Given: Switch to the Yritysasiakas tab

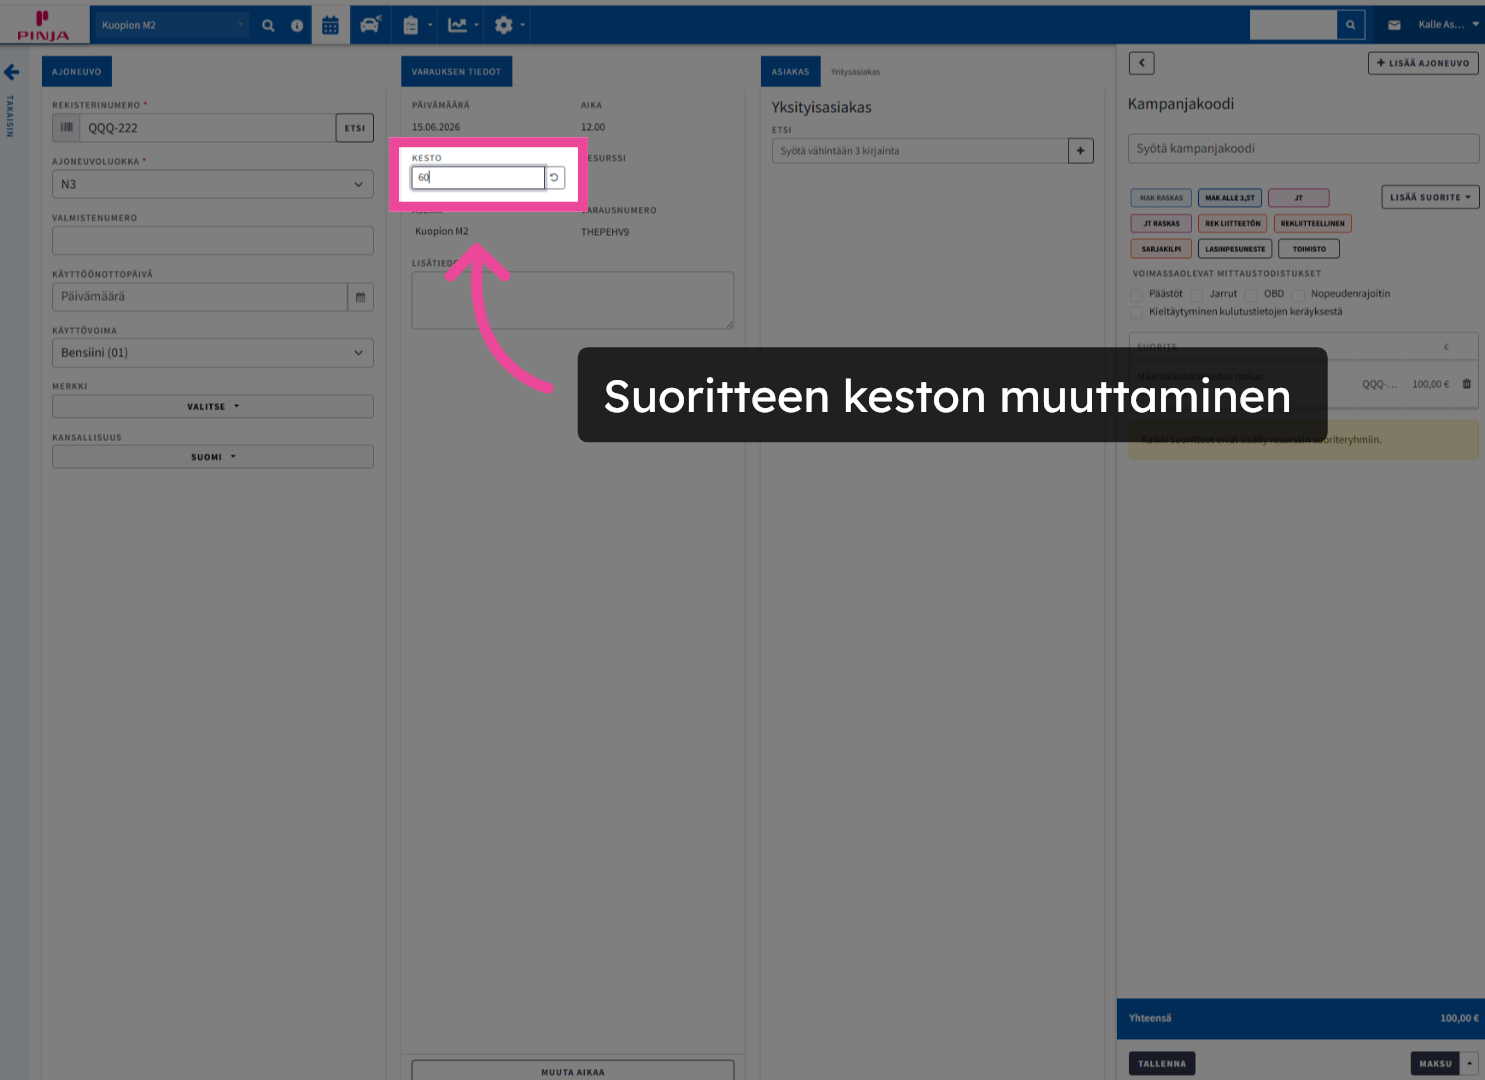Looking at the screenshot, I should click(x=855, y=72).
